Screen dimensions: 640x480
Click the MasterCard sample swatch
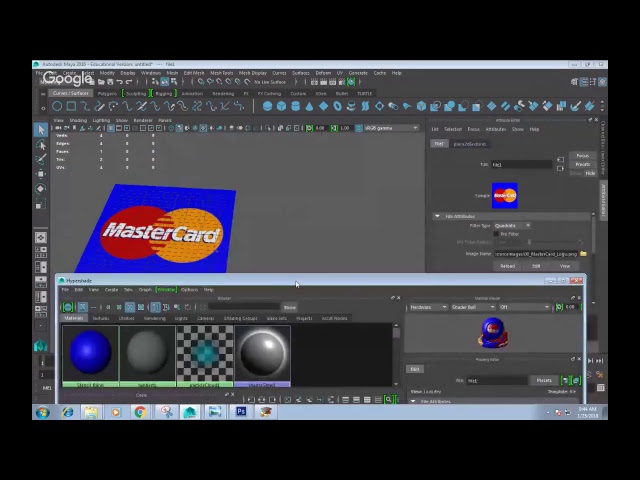point(504,196)
